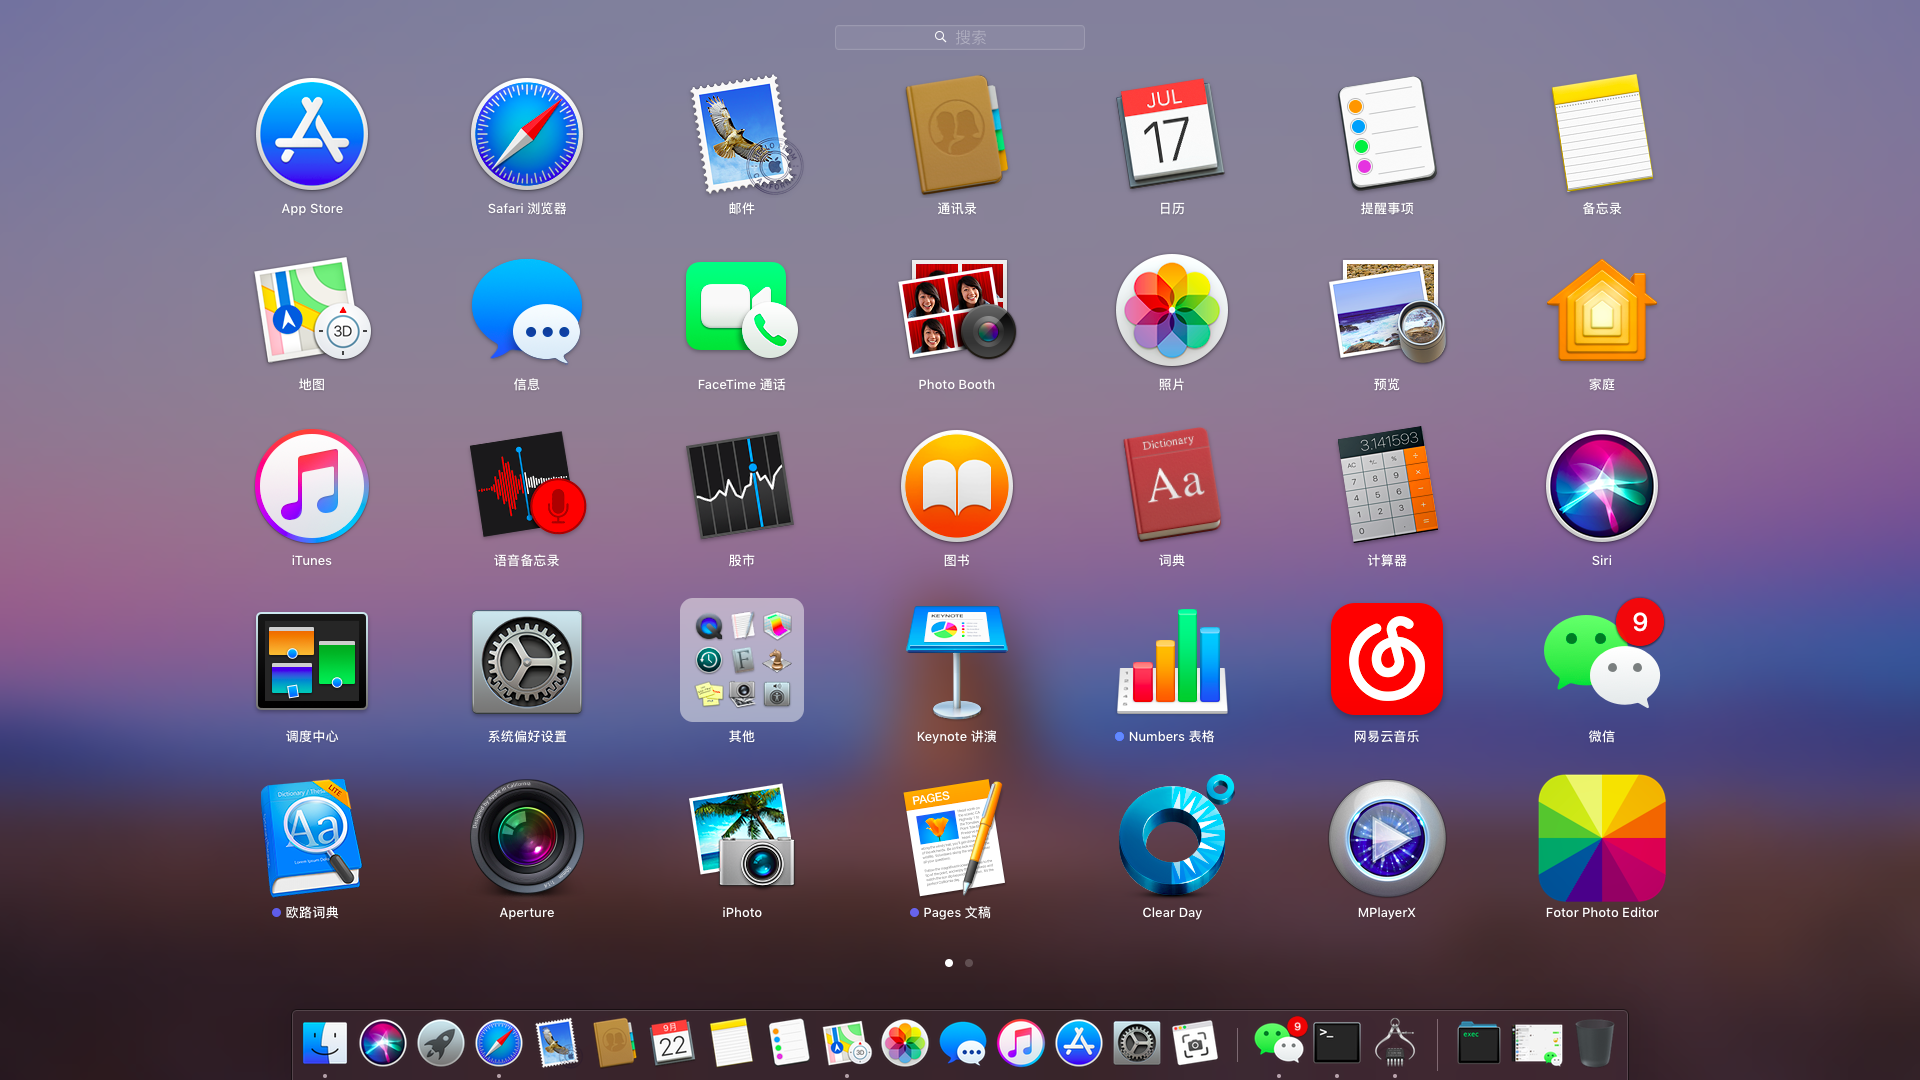Open the 地图 maps app
Image resolution: width=1920 pixels, height=1080 pixels.
click(312, 310)
